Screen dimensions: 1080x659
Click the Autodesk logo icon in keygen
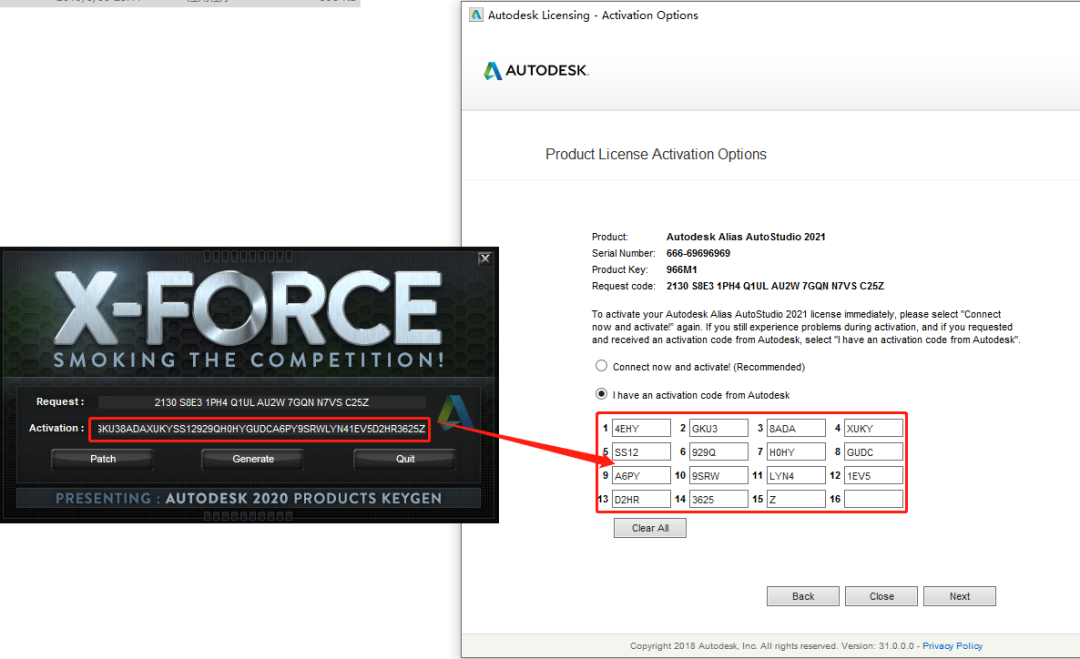pos(455,411)
